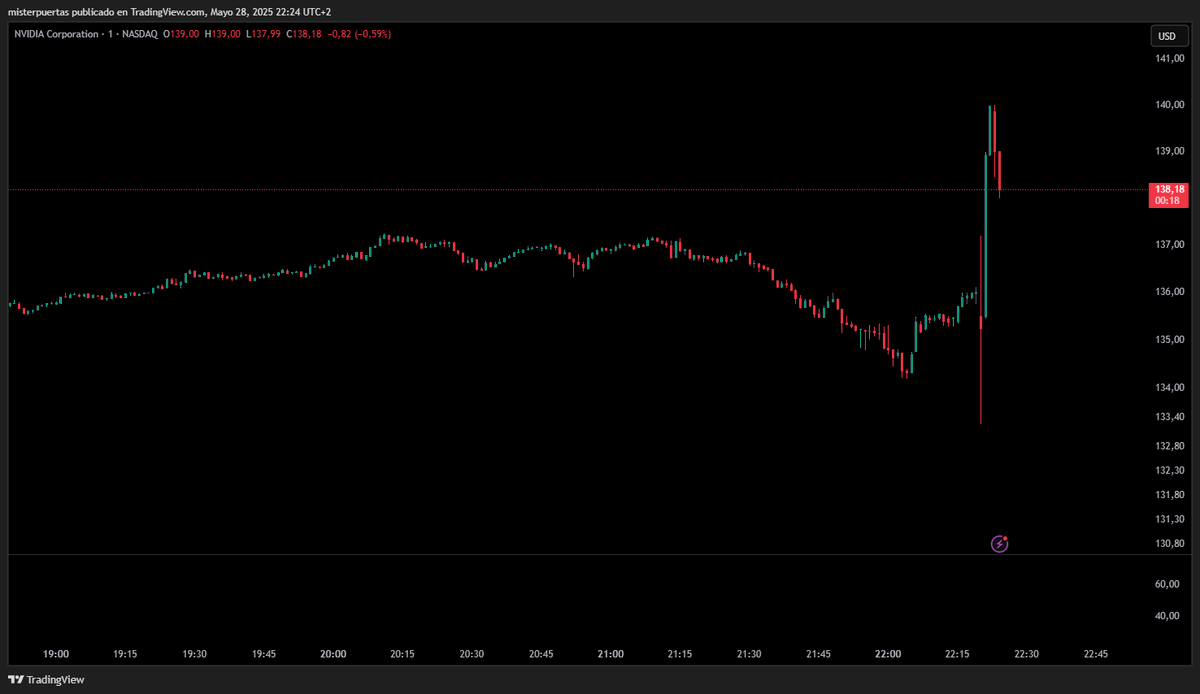Click the 19:00 time axis label

pos(56,654)
